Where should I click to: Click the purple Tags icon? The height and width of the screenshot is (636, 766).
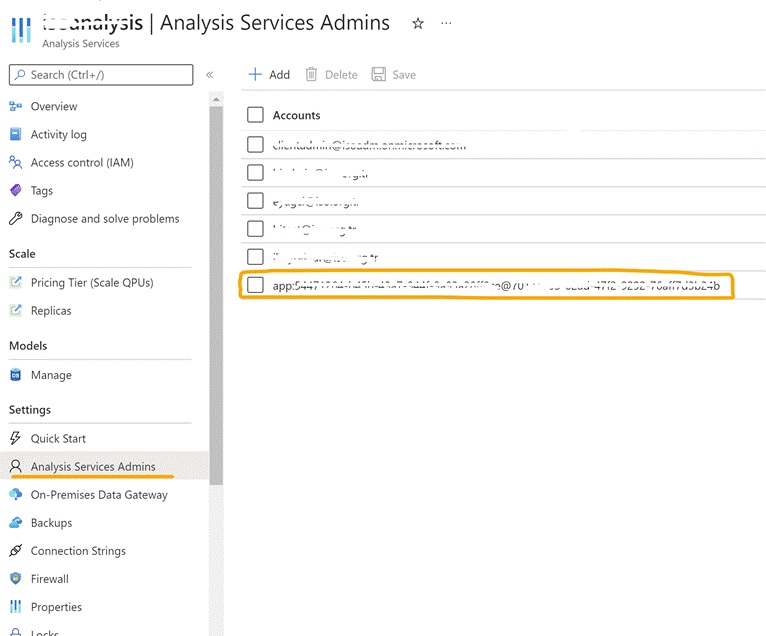[15, 191]
